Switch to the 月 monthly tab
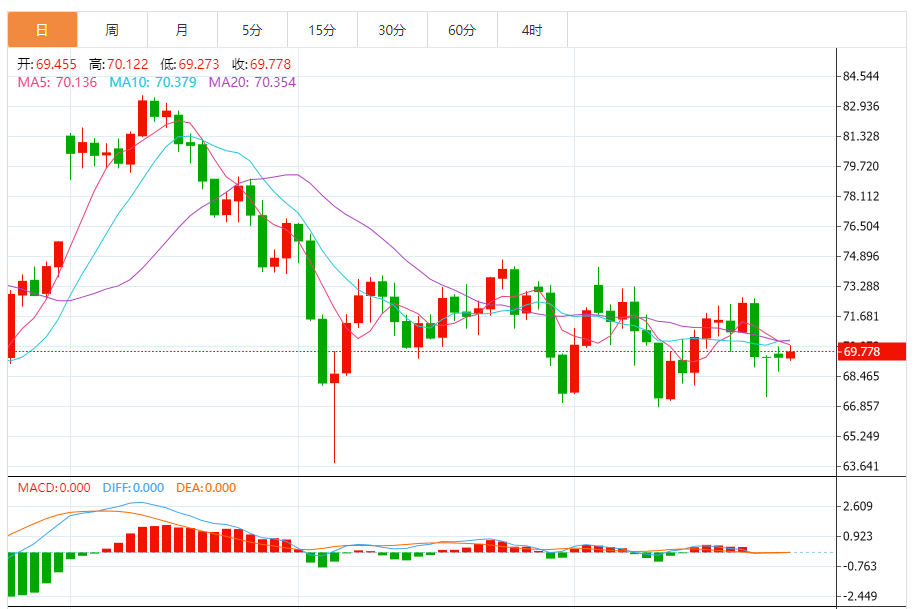 (182, 30)
